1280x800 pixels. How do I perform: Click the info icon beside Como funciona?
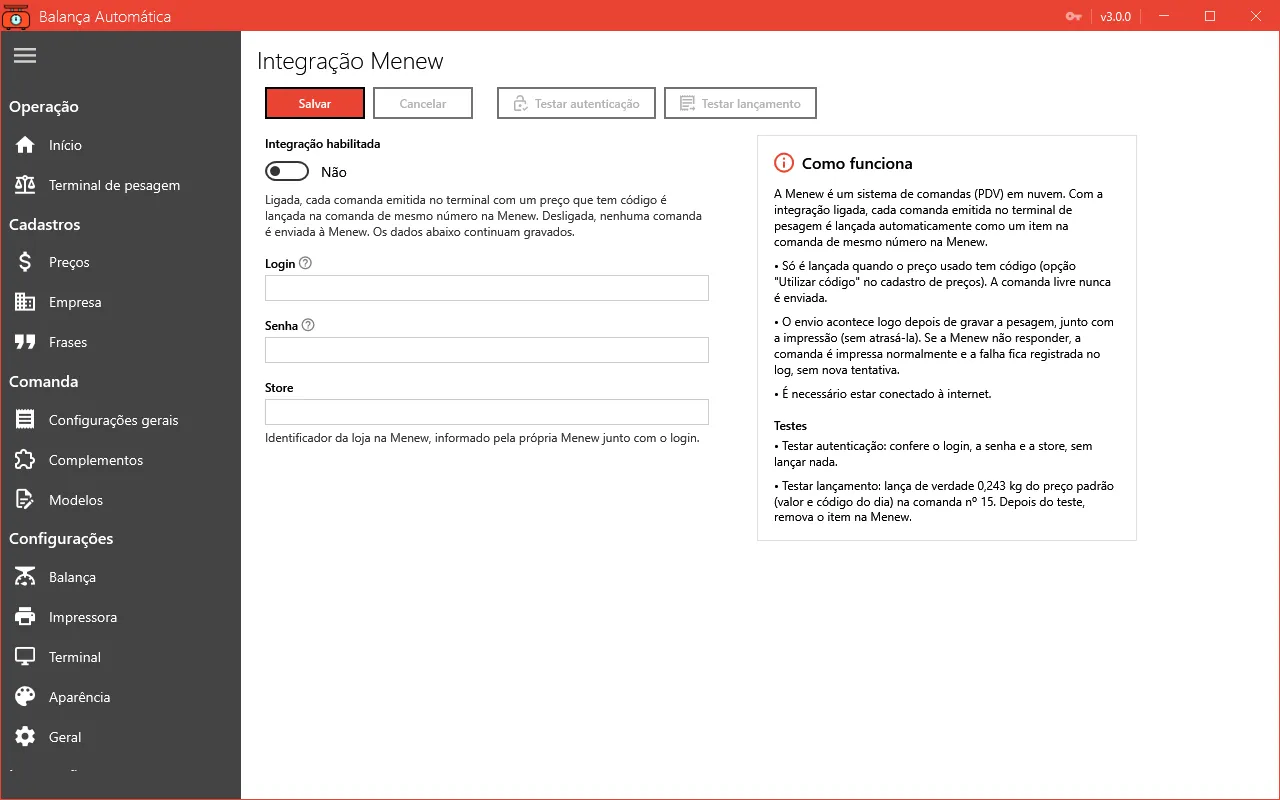tap(784, 163)
